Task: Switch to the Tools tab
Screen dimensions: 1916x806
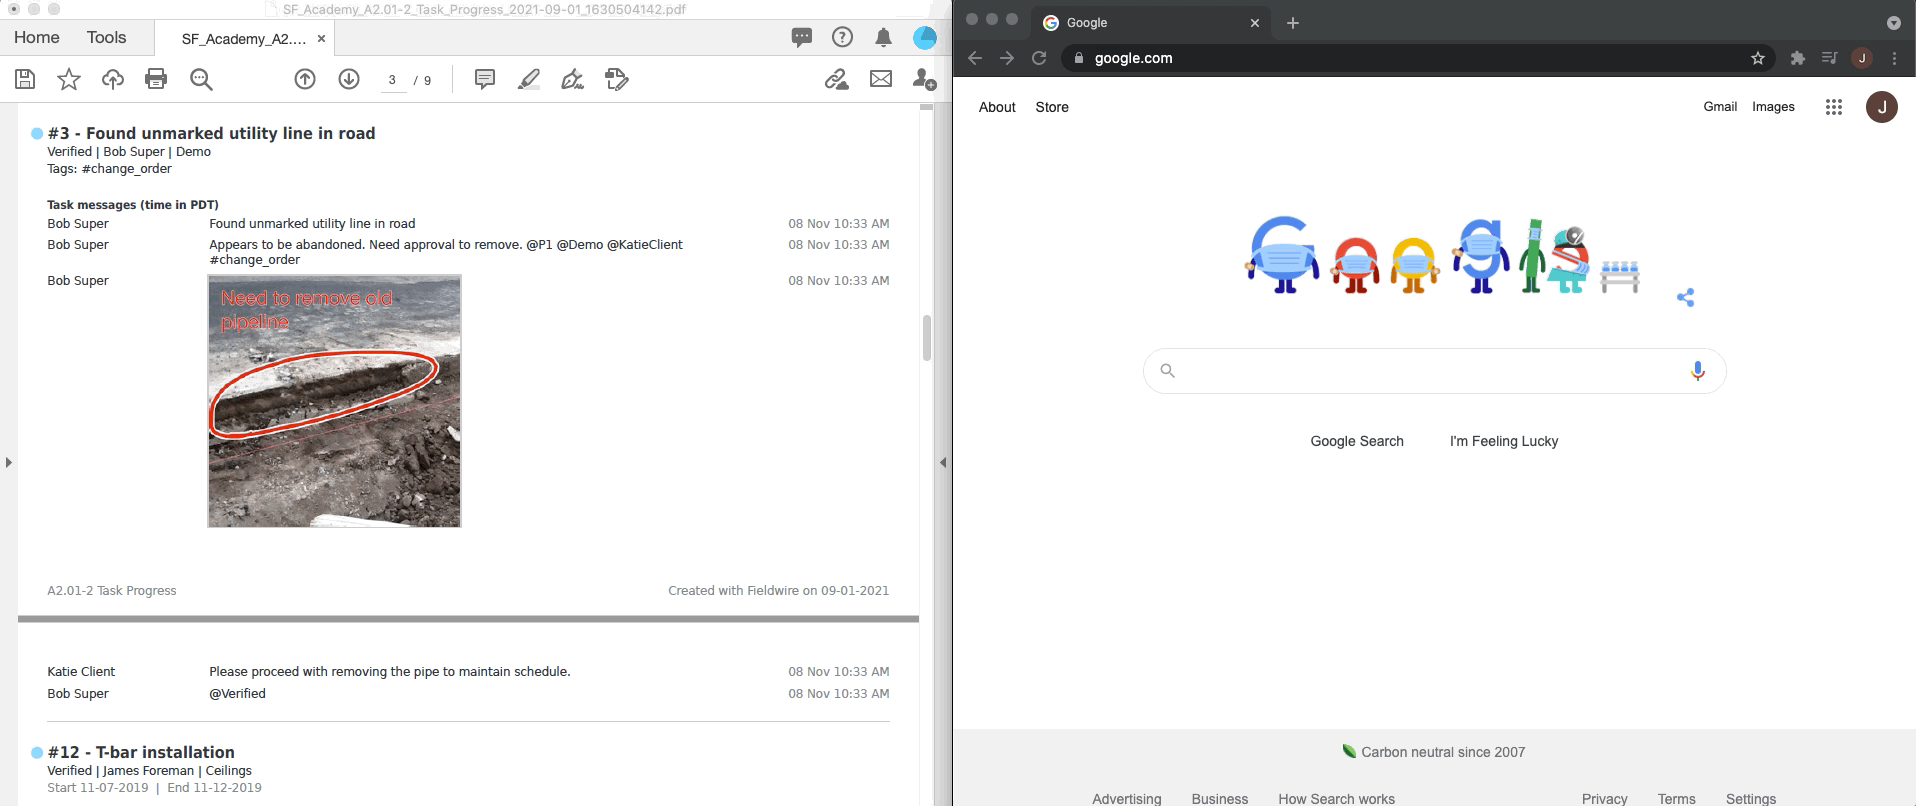Action: 106,38
